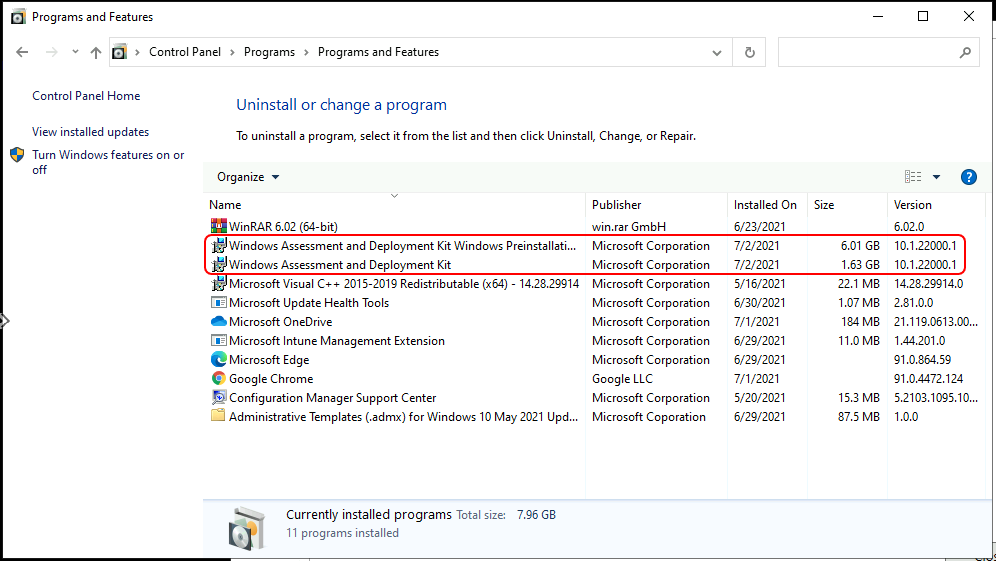The image size is (996, 562).
Task: Expand the address bar history dropdown
Action: click(717, 53)
